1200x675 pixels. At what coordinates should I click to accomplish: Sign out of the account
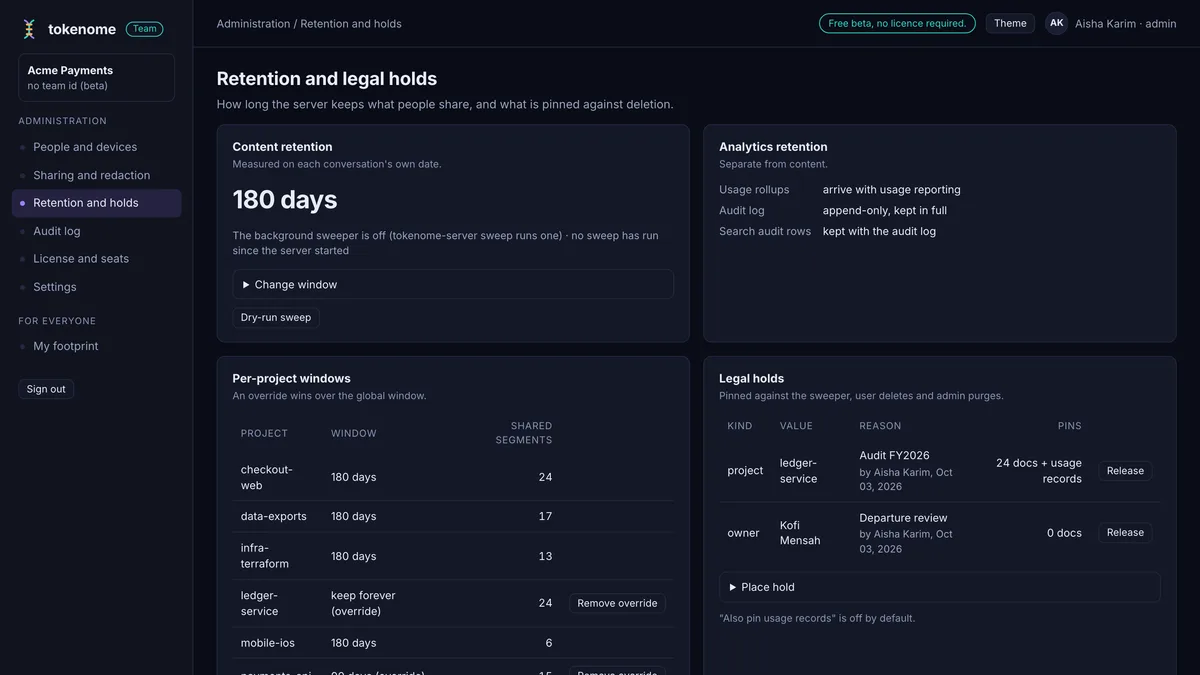(46, 389)
